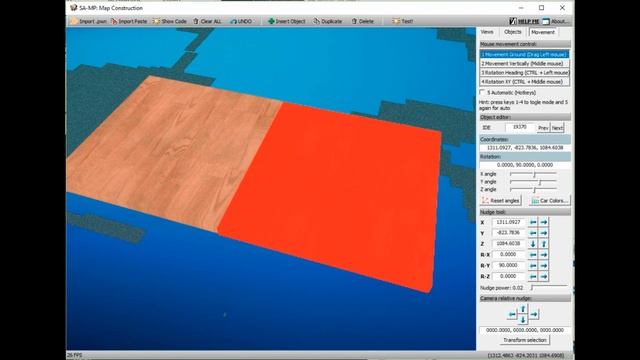The height and width of the screenshot is (360, 640).
Task: Click the Rotation value field
Action: point(525,165)
